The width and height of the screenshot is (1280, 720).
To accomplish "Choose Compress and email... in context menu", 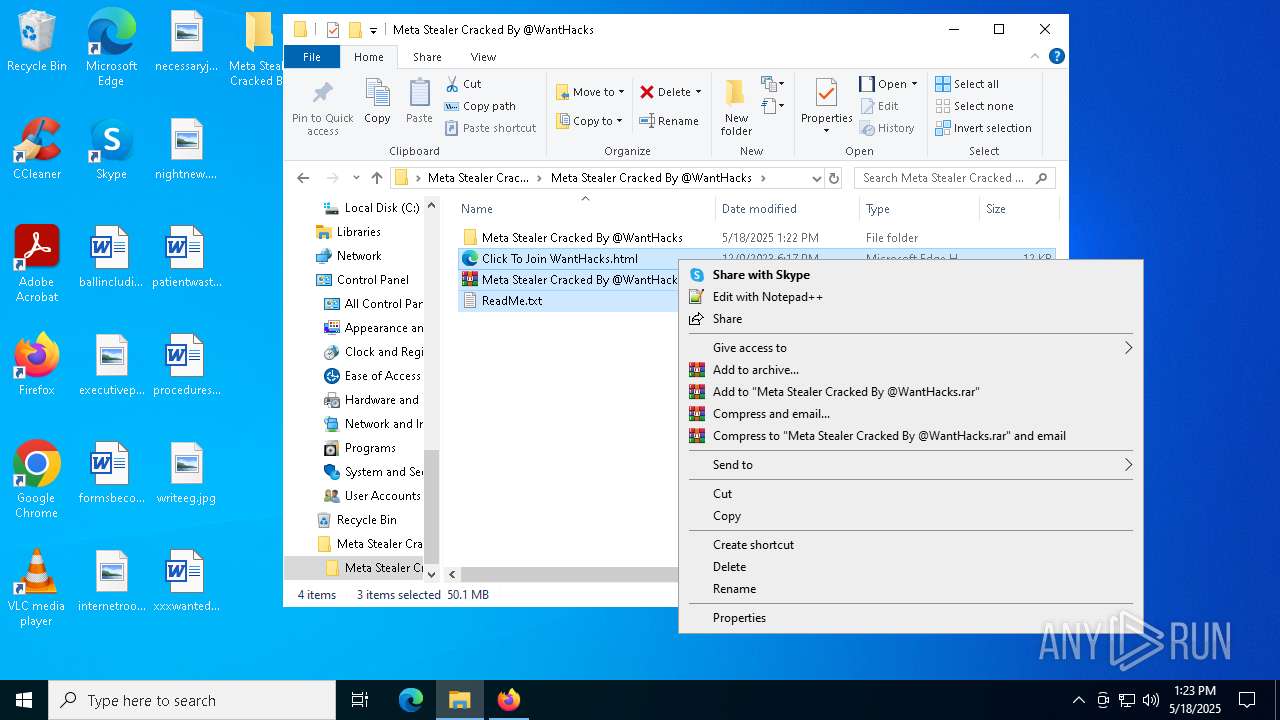I will [x=910, y=414].
